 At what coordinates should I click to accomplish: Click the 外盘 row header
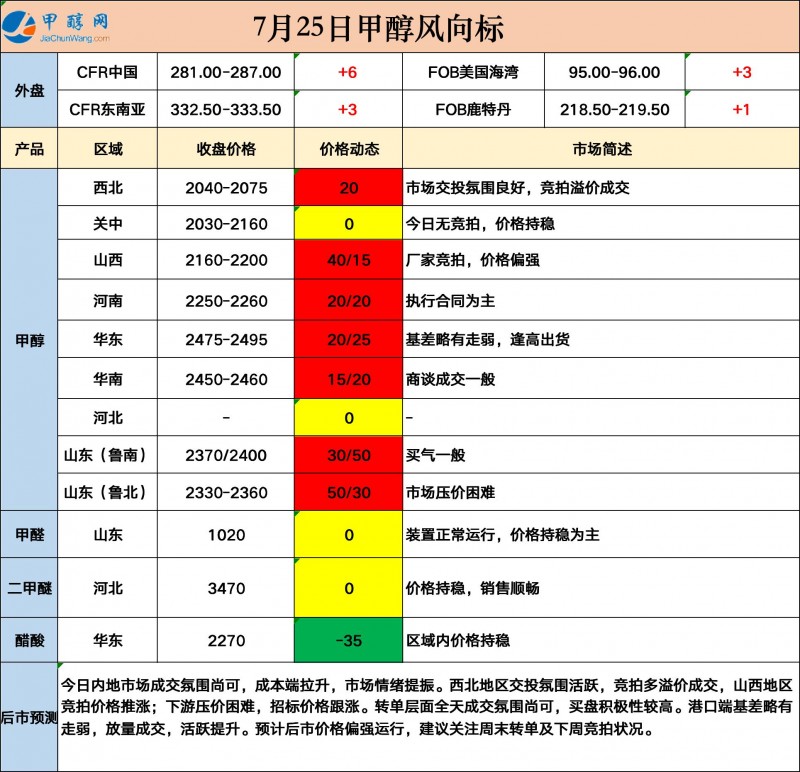[29, 90]
